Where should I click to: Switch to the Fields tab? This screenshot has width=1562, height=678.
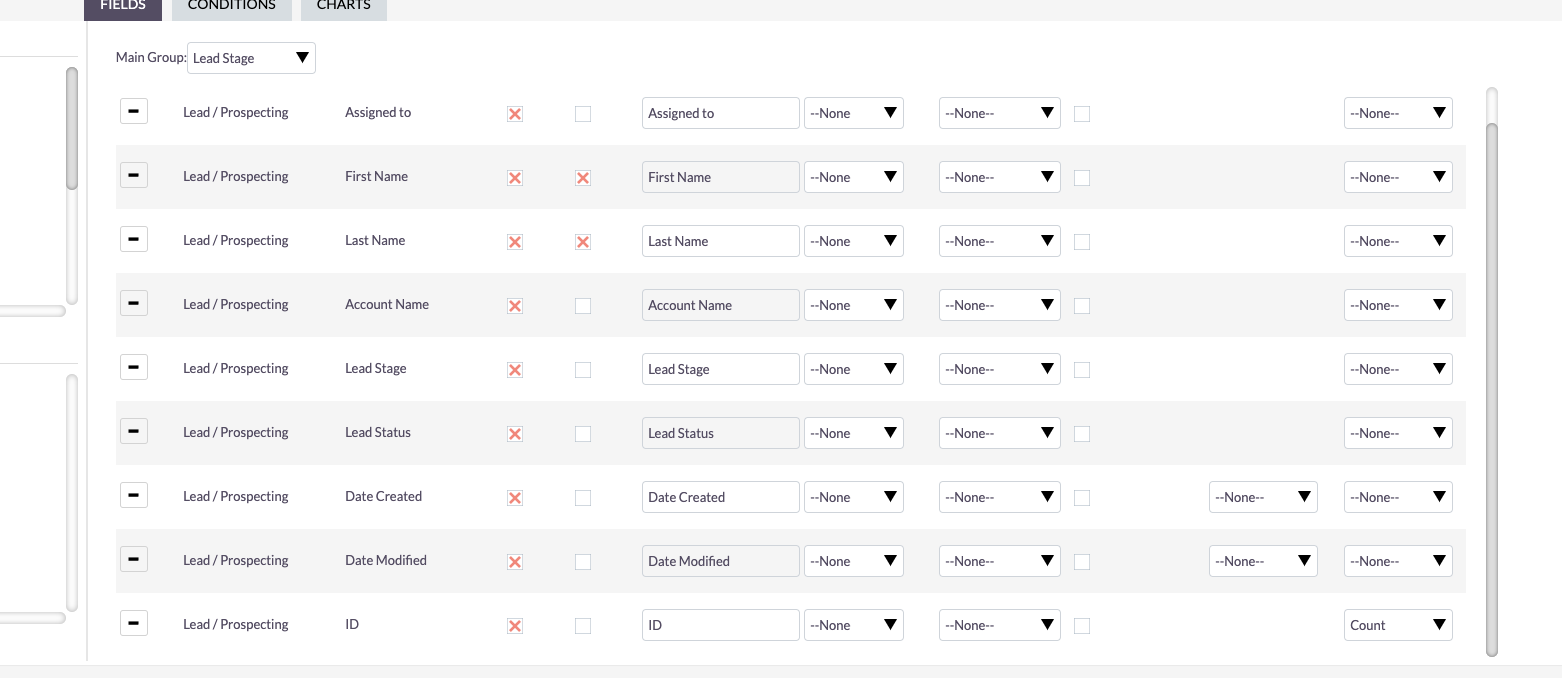[123, 8]
